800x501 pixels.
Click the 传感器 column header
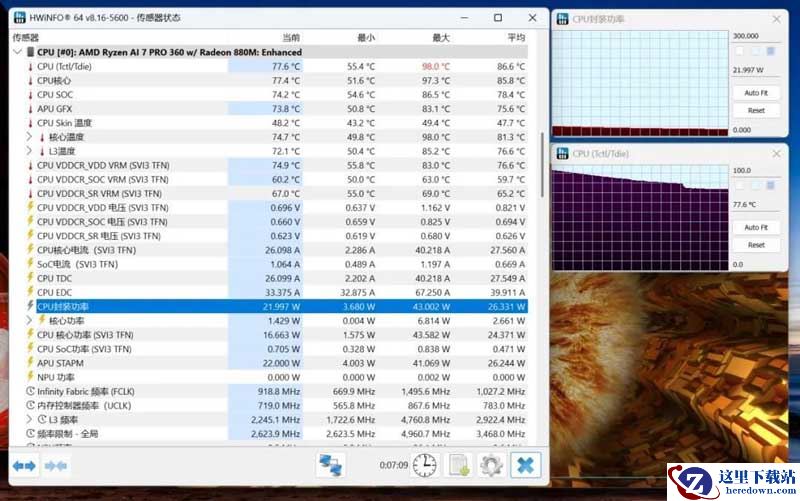tap(26, 37)
